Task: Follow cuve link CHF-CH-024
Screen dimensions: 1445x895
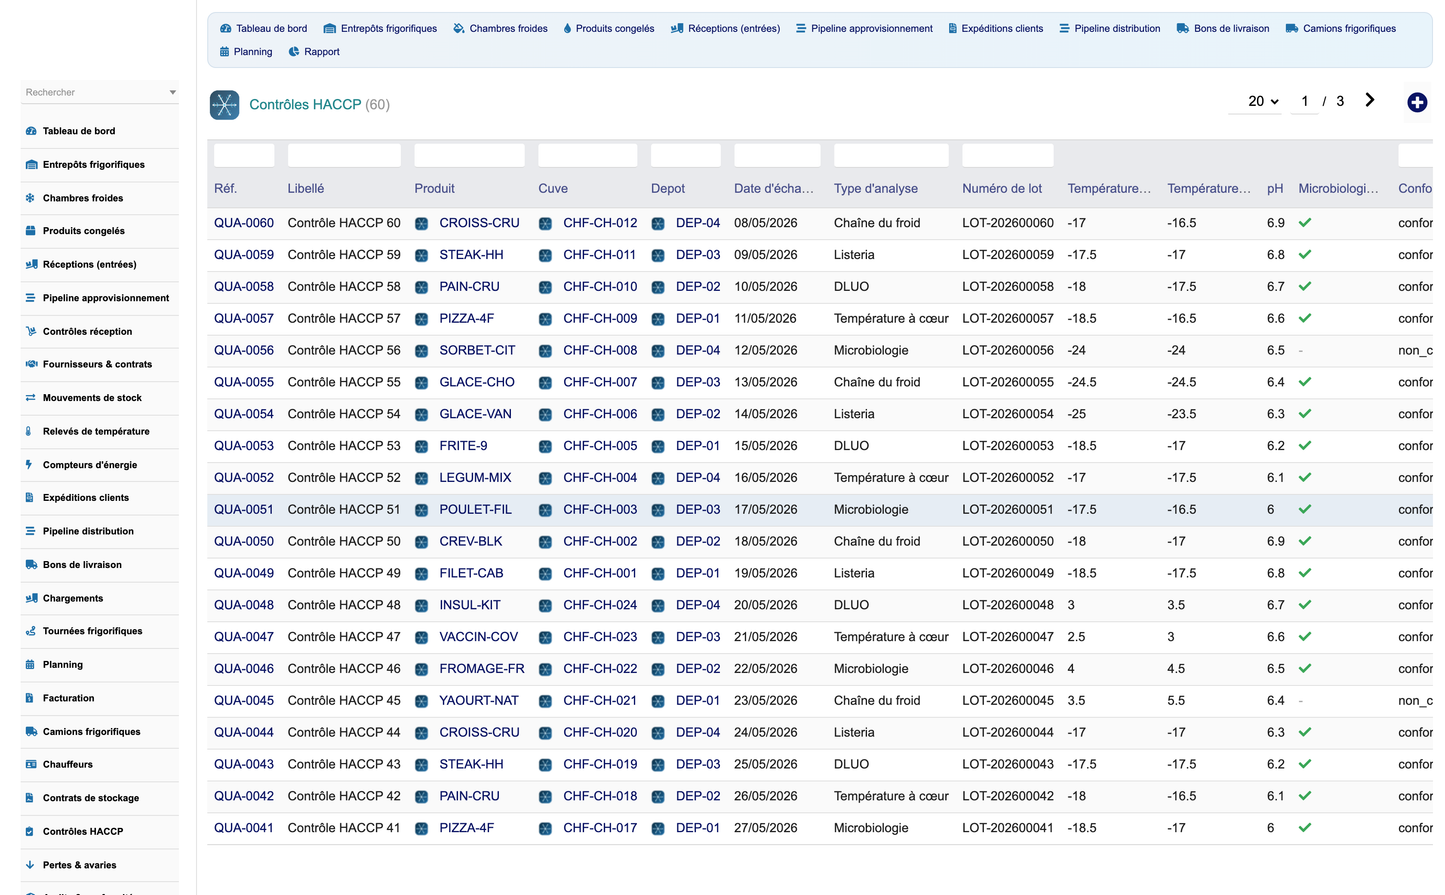Action: click(600, 605)
